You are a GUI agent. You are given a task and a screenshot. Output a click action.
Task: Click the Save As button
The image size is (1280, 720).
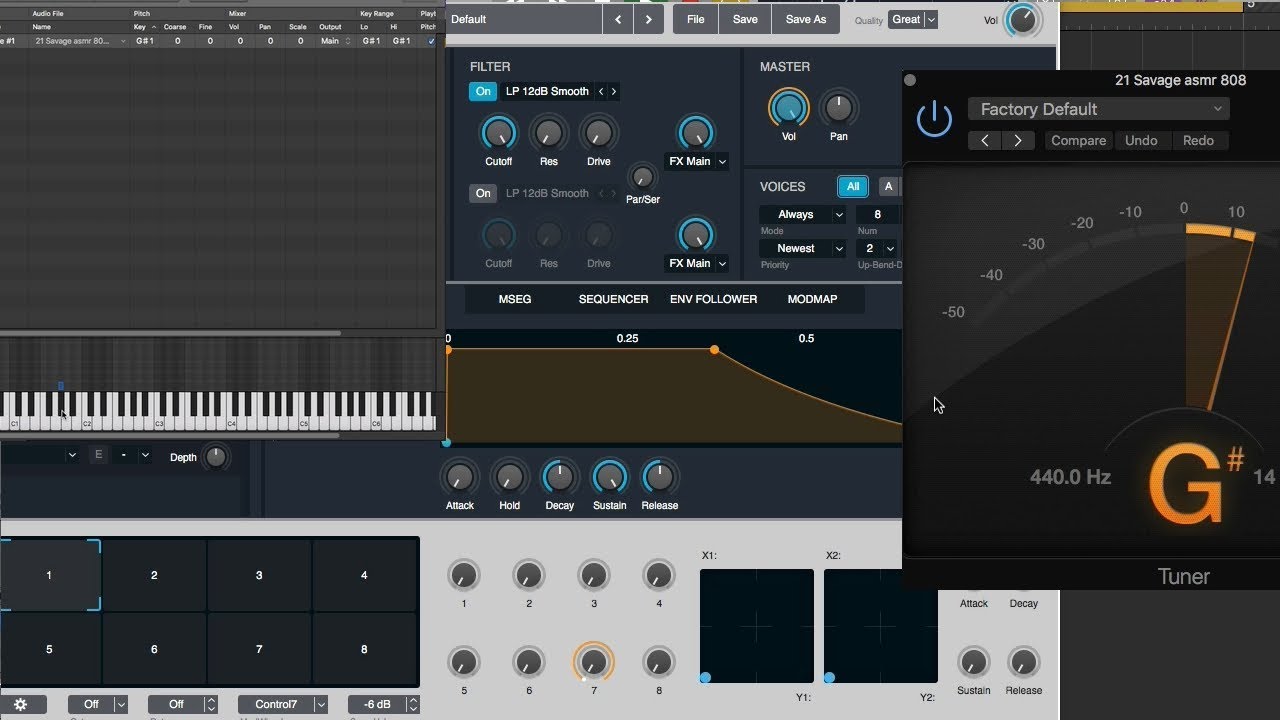[x=806, y=19]
